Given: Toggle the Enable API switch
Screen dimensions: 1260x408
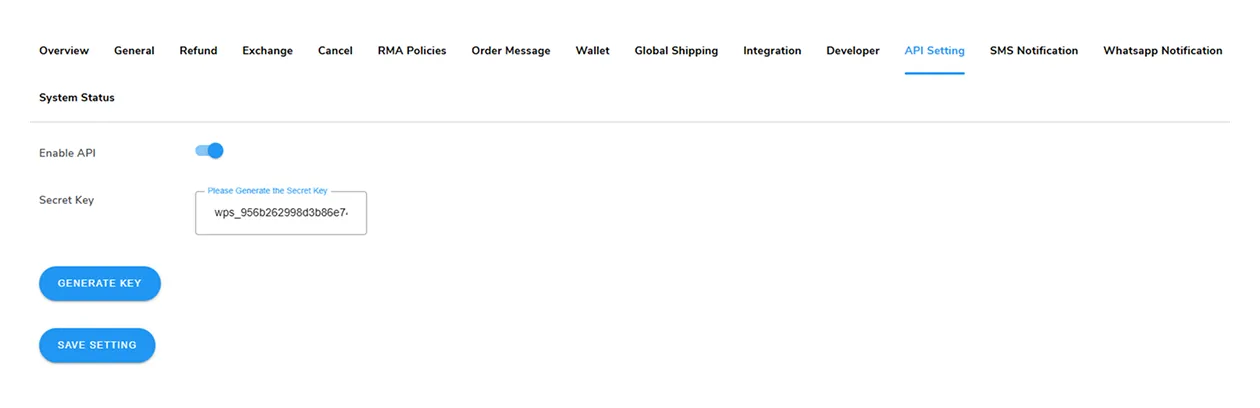Looking at the screenshot, I should (x=209, y=151).
